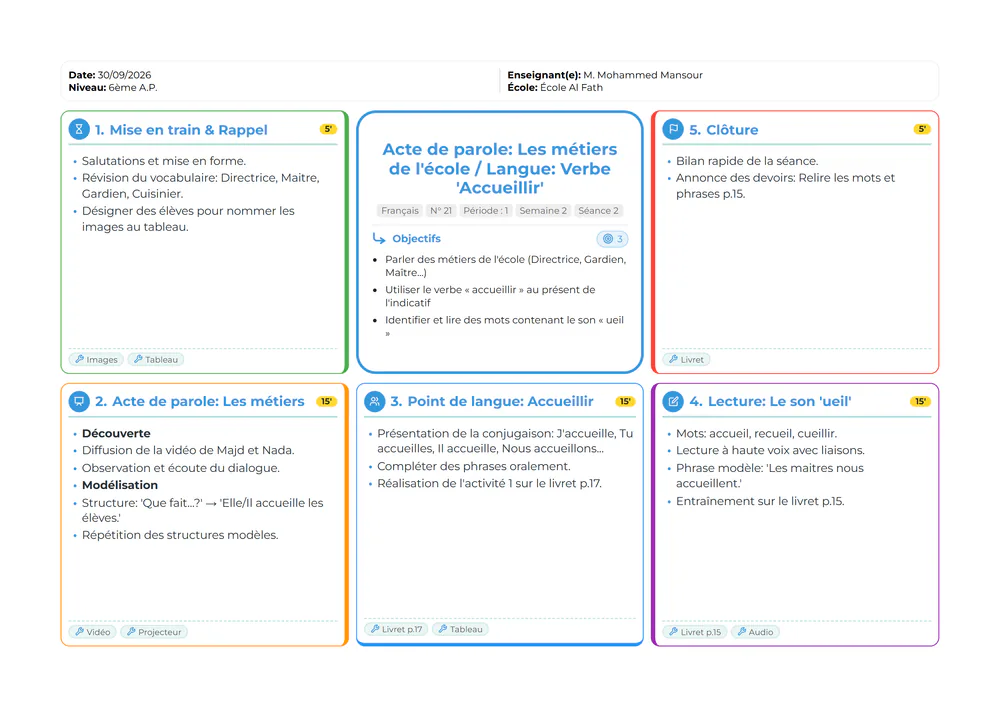The height and width of the screenshot is (707, 1000).
Task: Click the line 'Bilan rapide de la séance.'
Action: [747, 161]
